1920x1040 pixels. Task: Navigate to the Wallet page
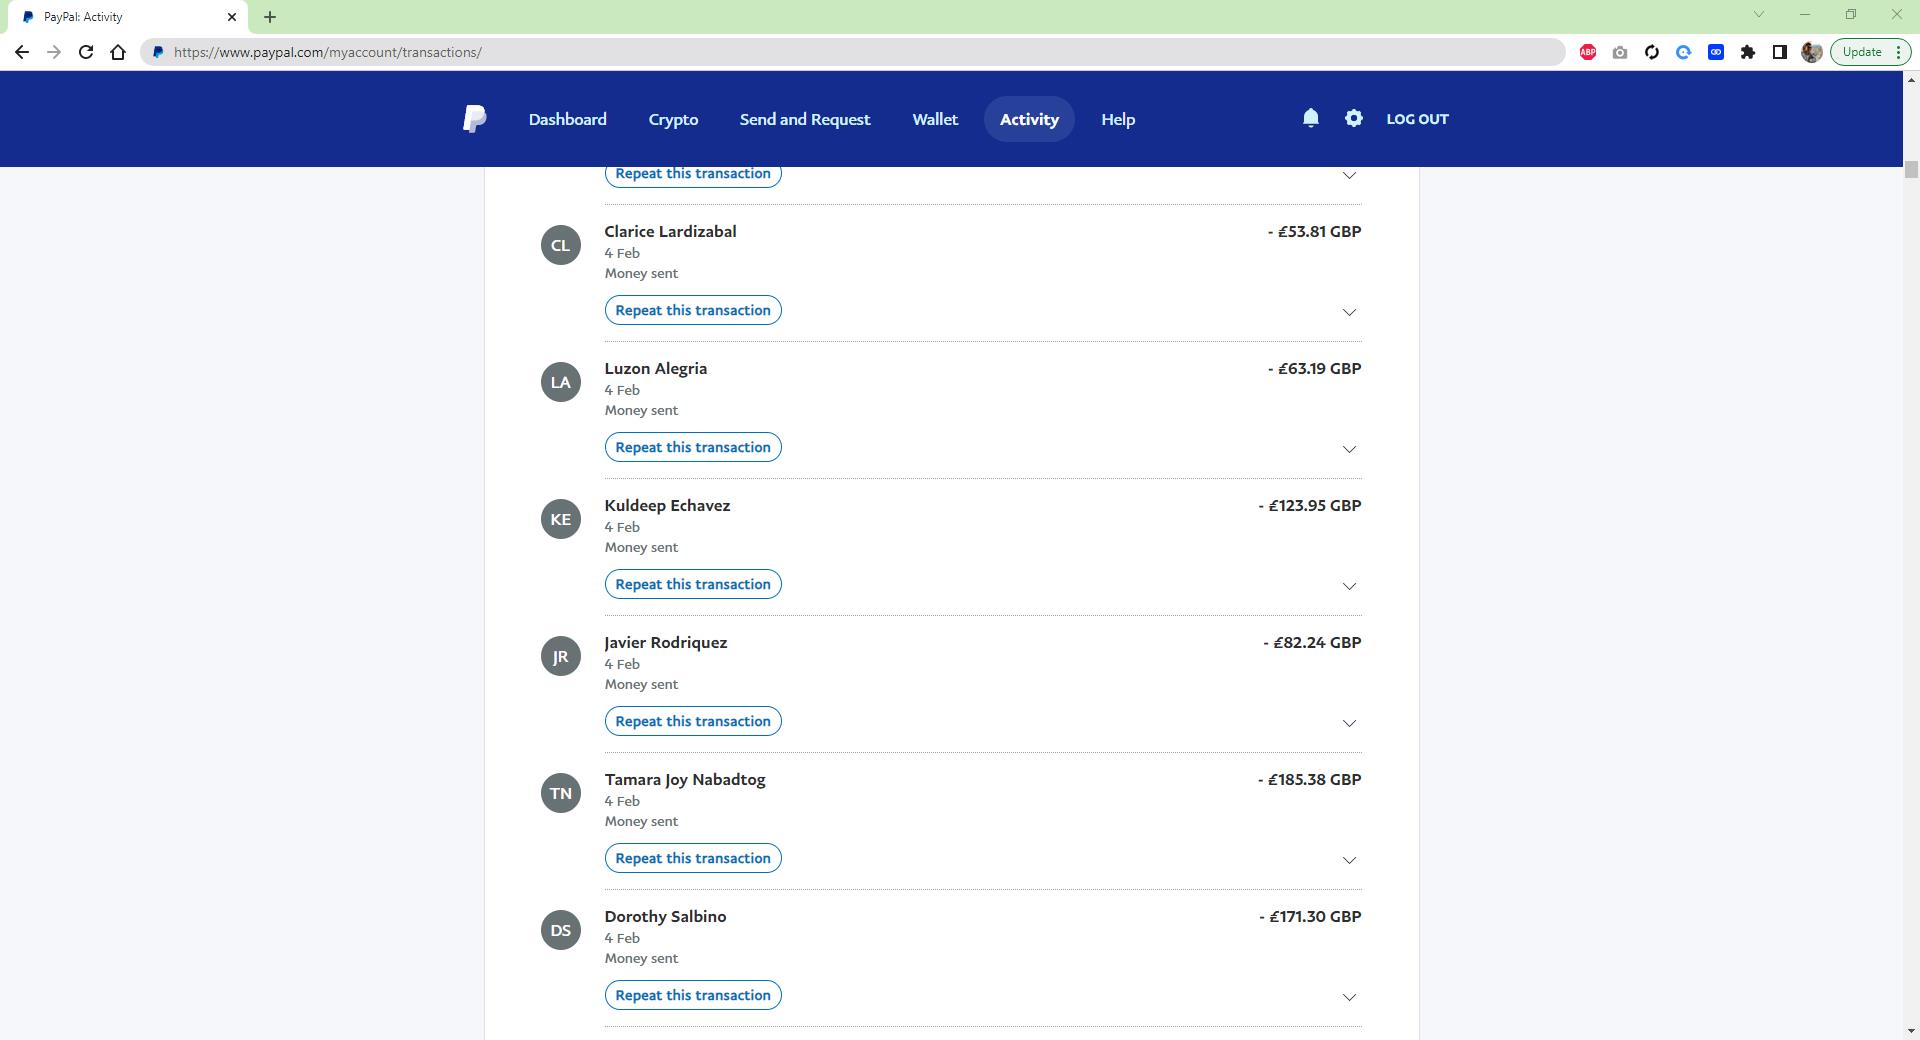tap(934, 119)
